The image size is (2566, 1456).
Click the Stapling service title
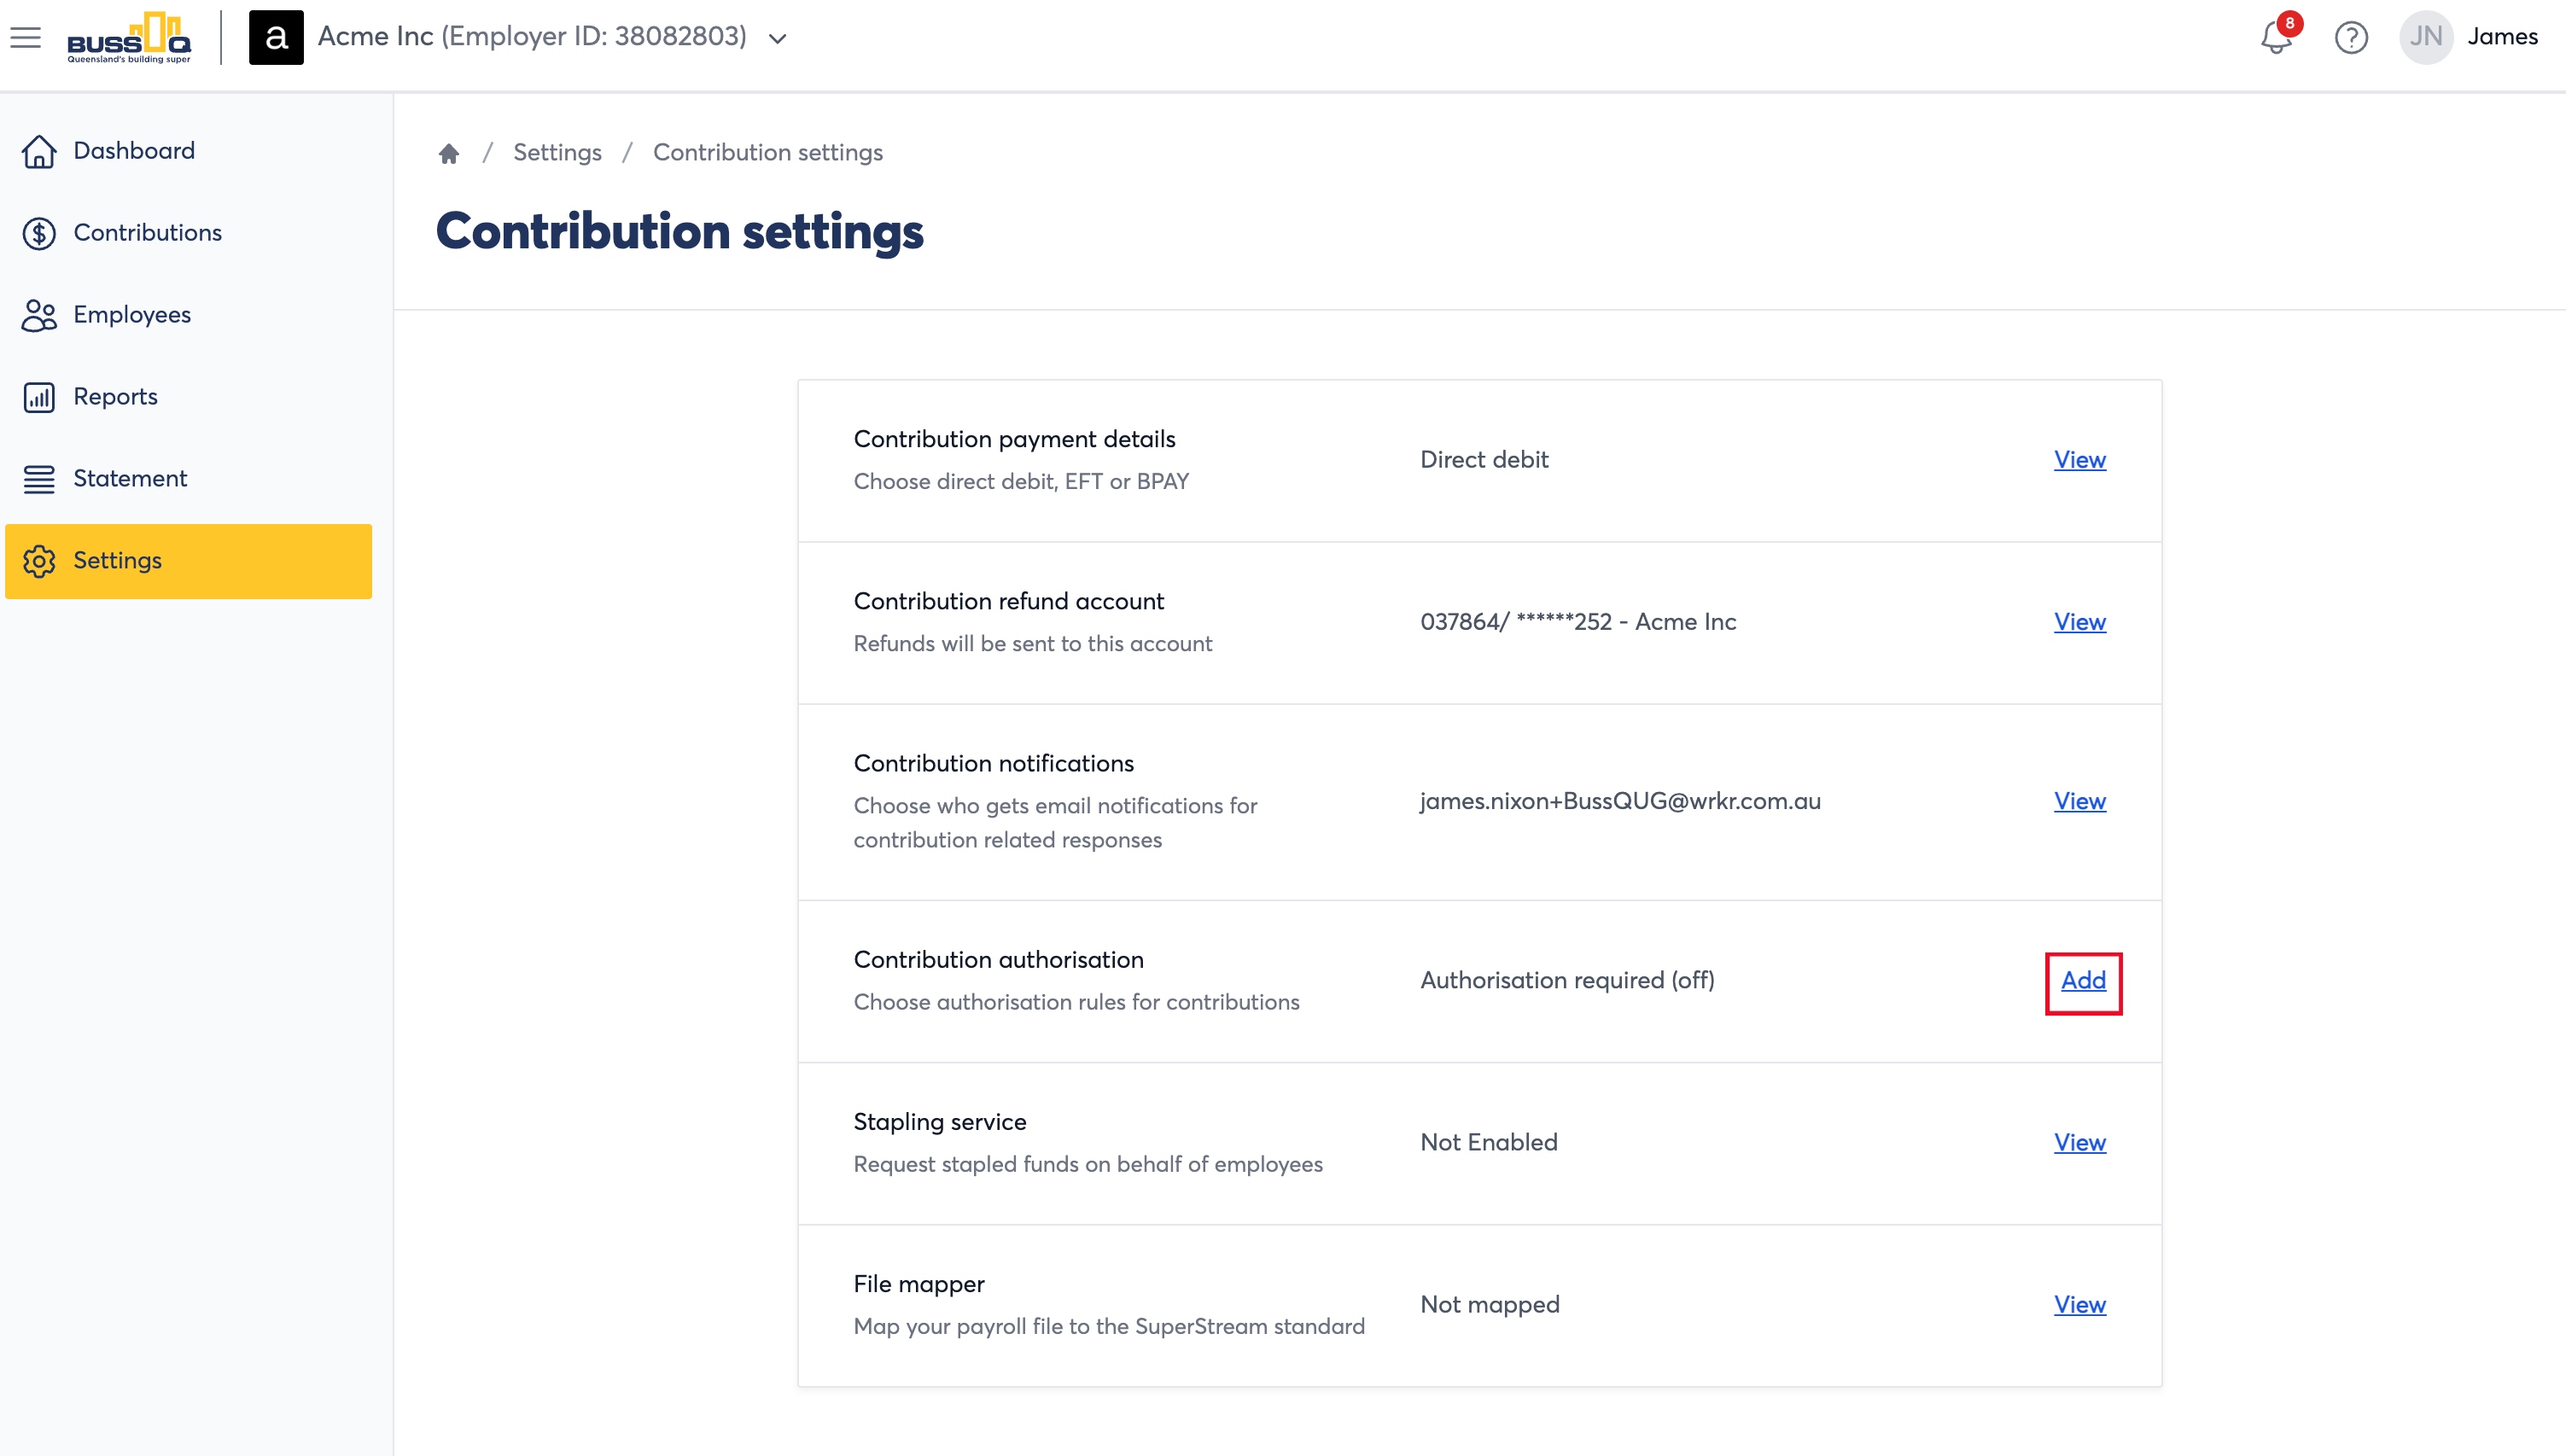point(940,1122)
